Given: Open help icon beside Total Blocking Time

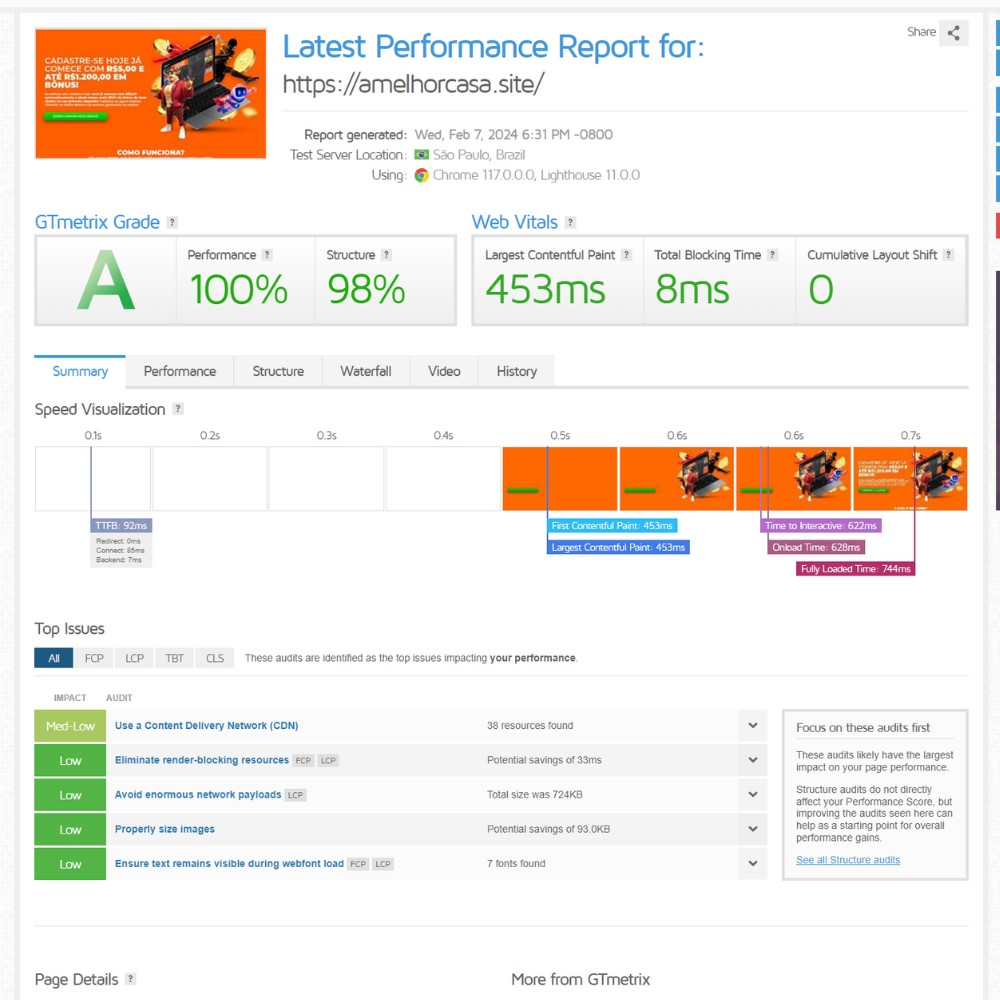Looking at the screenshot, I should tap(772, 255).
